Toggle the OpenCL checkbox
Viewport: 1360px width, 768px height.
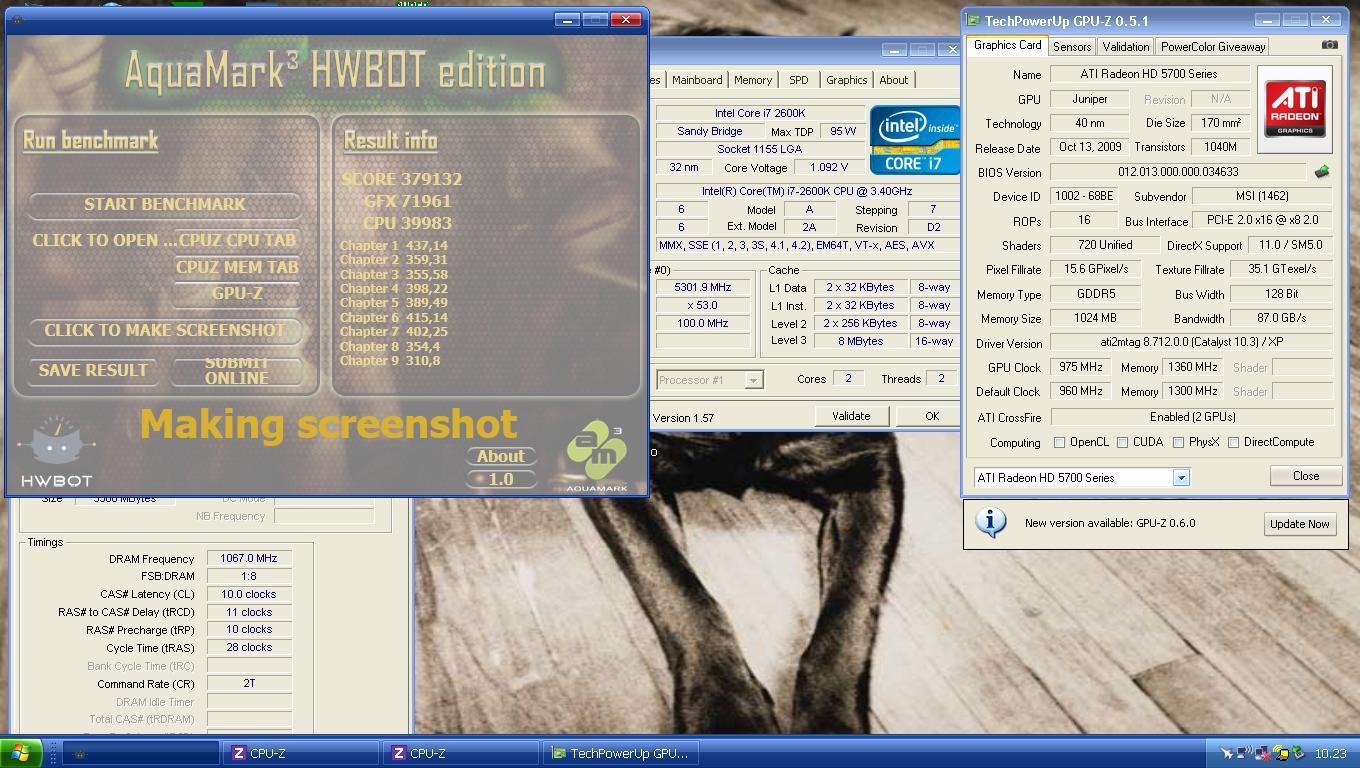1059,442
